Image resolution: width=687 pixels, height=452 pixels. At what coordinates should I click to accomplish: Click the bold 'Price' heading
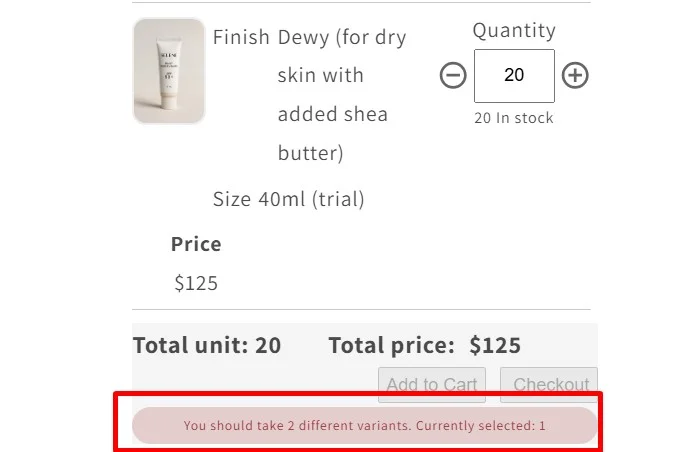(x=196, y=244)
